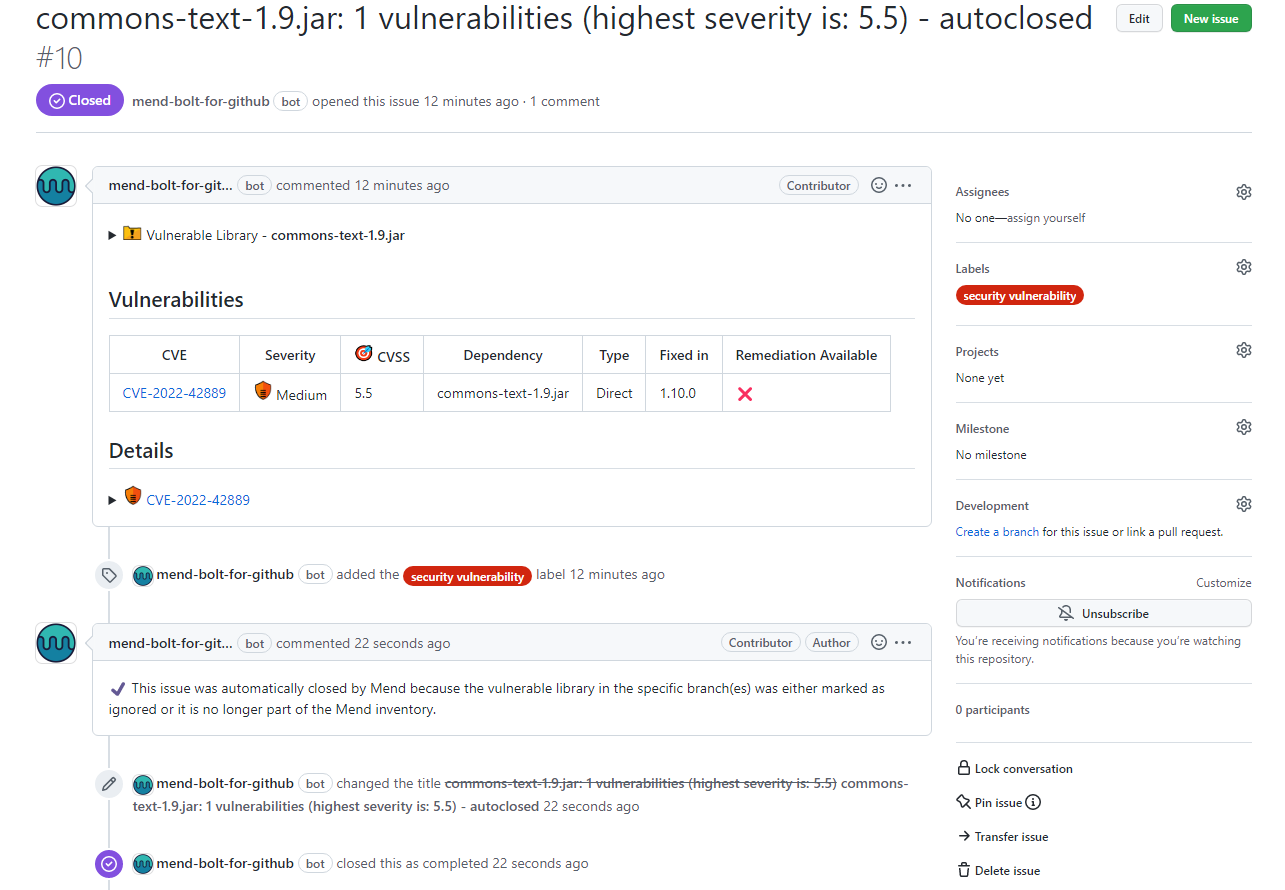Viewport: 1285px width, 890px height.
Task: Click Lock conversation
Action: (x=1015, y=769)
